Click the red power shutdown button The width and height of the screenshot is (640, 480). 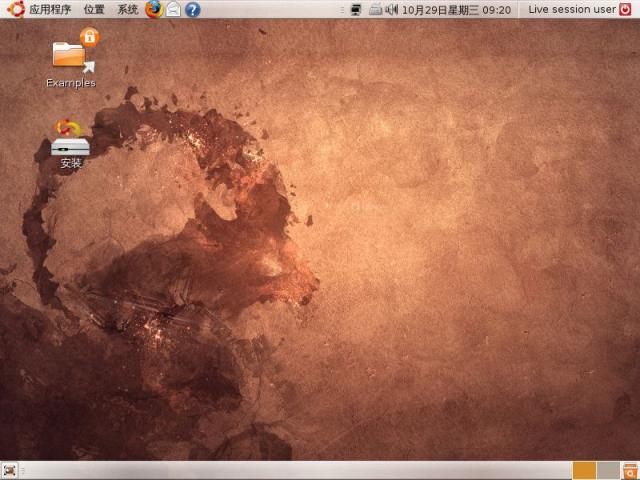point(625,9)
